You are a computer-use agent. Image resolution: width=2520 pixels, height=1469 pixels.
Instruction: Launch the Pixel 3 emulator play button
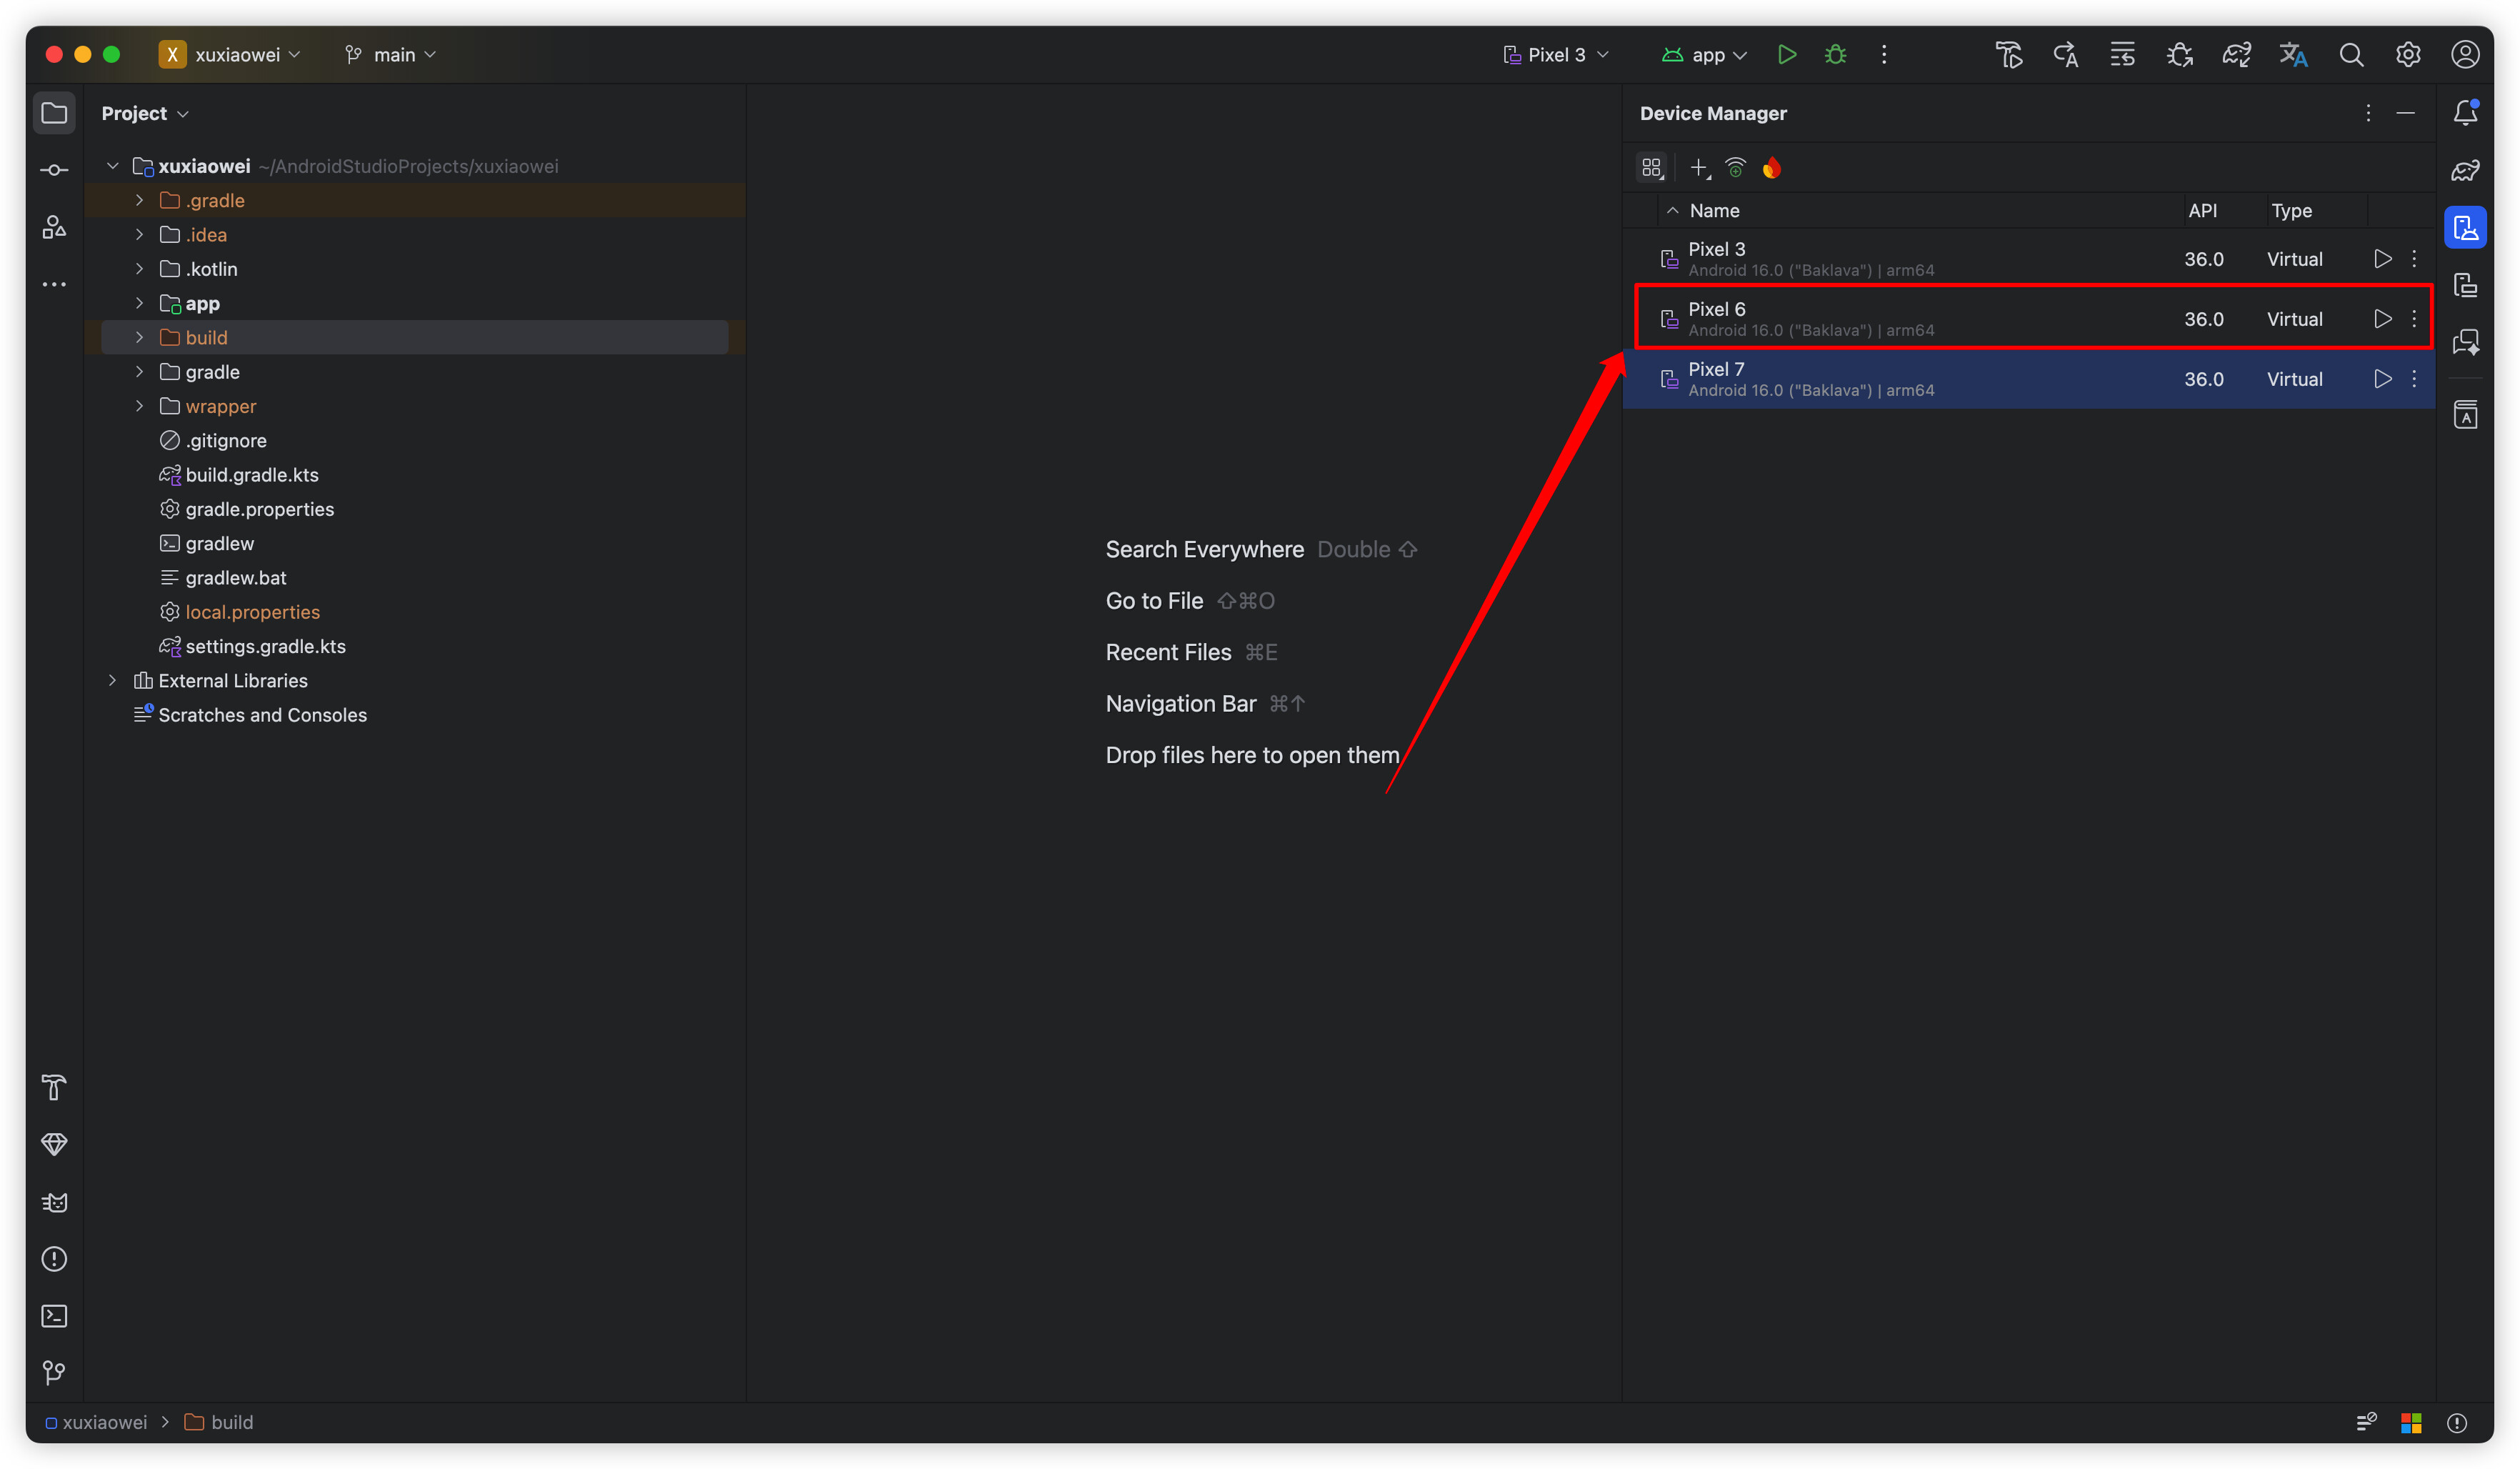tap(2382, 259)
